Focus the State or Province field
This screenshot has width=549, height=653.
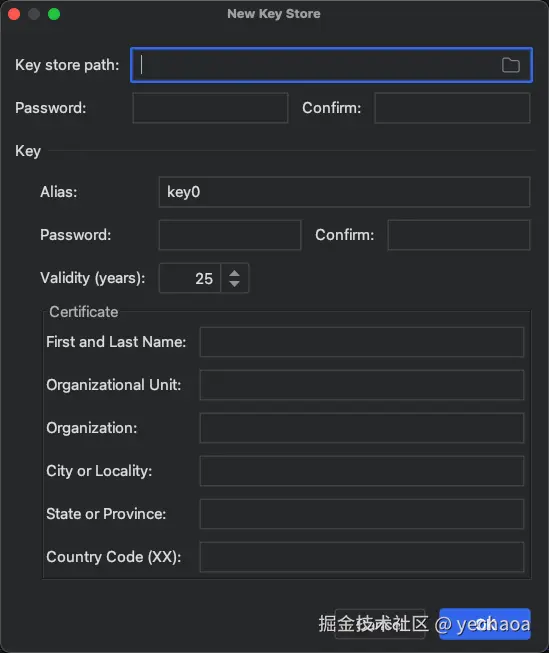(362, 514)
